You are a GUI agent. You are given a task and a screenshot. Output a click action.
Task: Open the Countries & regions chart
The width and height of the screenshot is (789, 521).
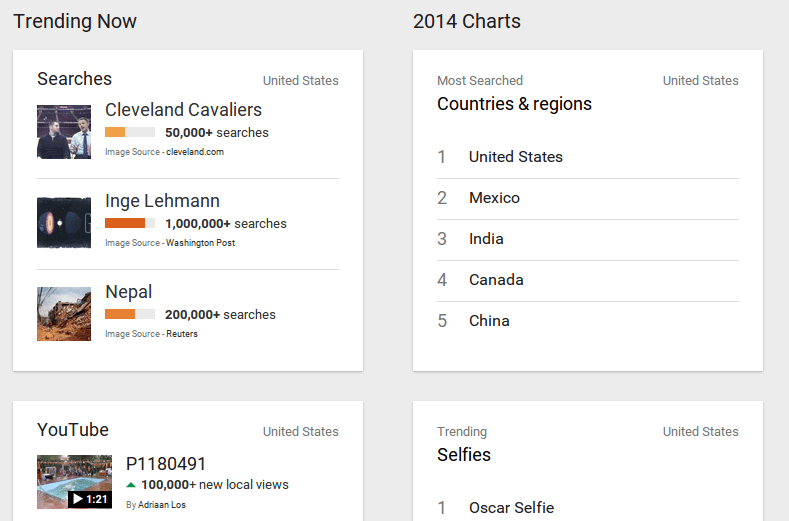pyautogui.click(x=514, y=104)
